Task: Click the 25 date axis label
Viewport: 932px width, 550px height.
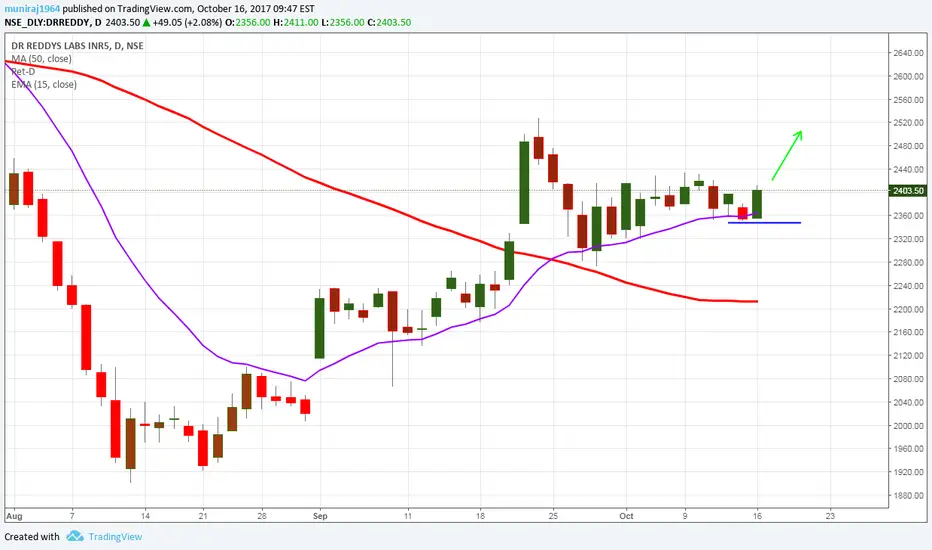Action: (553, 516)
